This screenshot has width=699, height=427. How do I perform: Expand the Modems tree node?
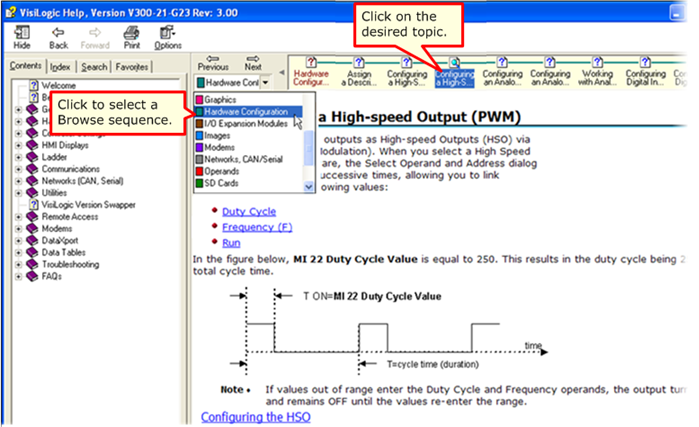[x=18, y=229]
